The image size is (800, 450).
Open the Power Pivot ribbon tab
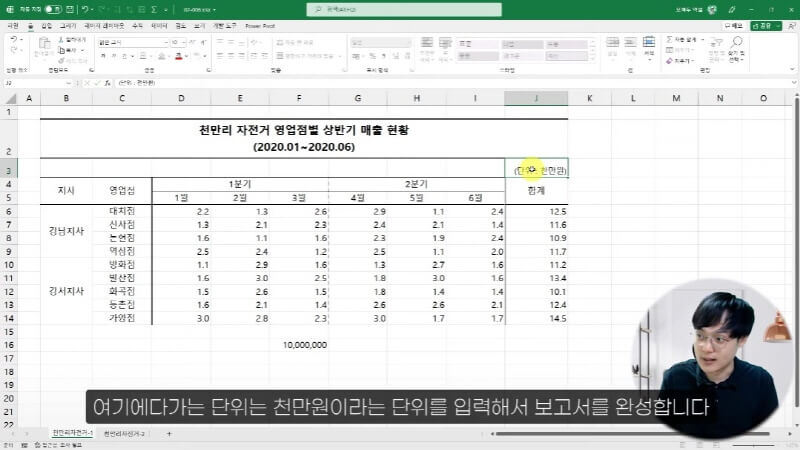coord(260,26)
